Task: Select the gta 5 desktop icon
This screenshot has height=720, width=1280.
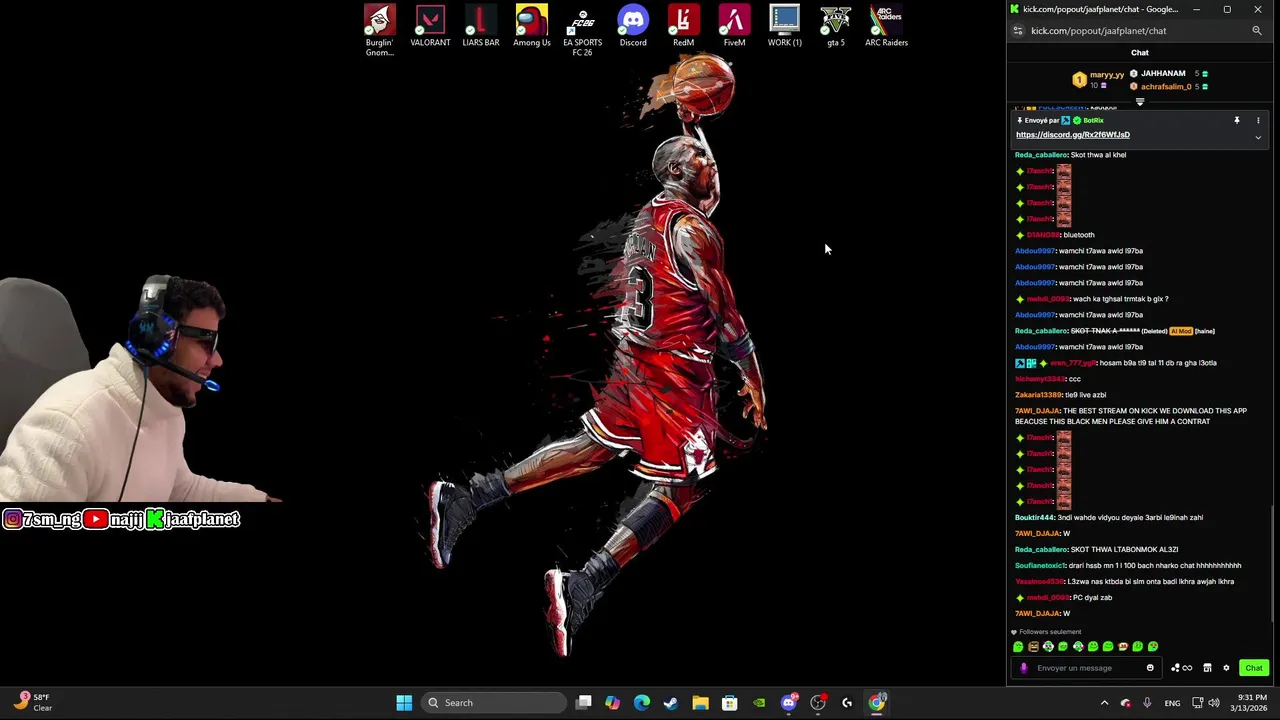Action: pos(836,26)
